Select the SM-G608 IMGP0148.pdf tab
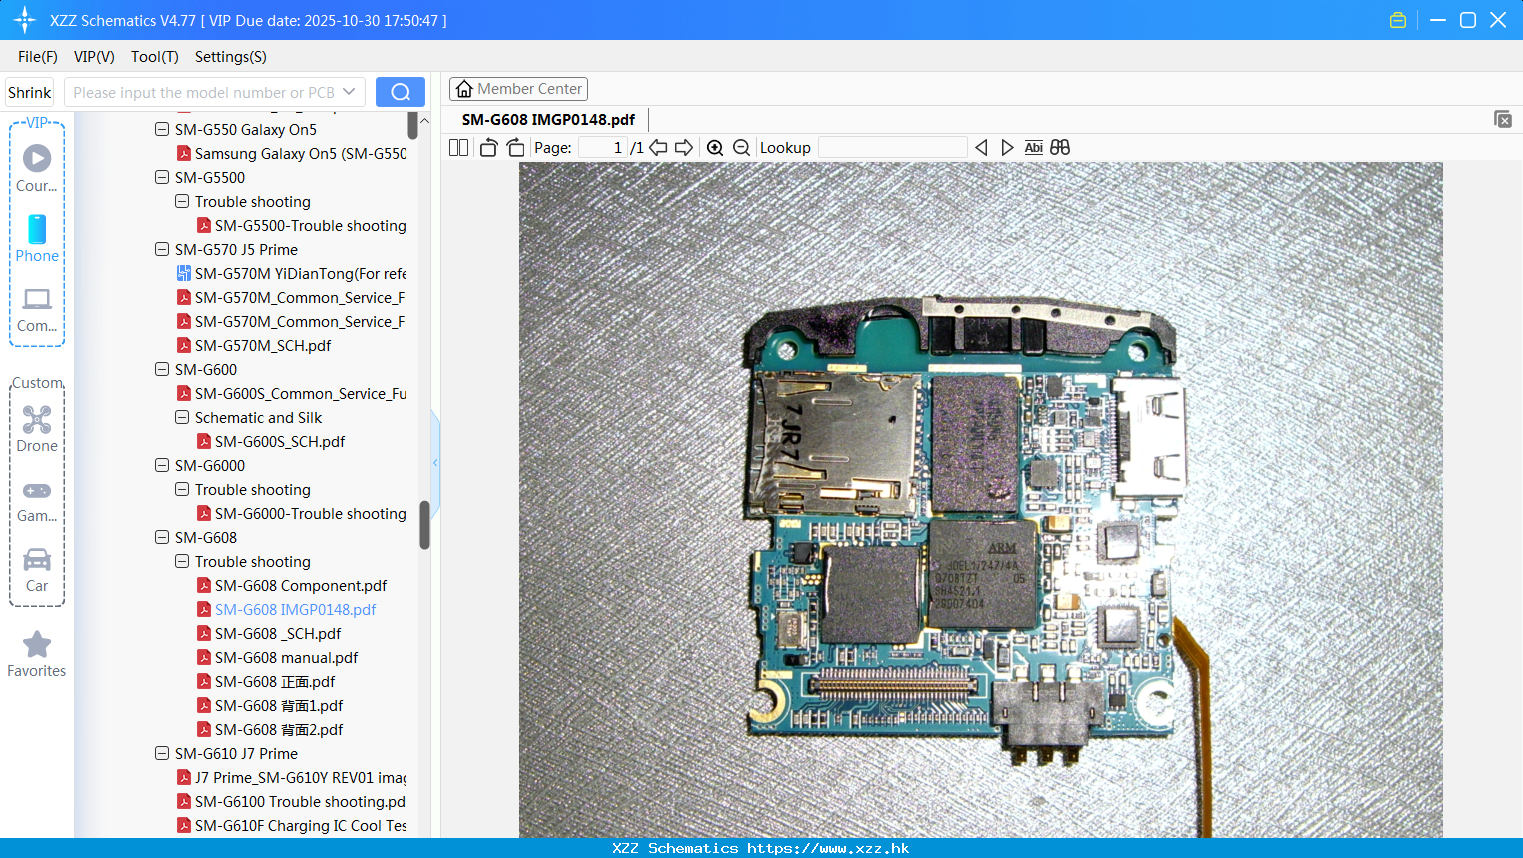The image size is (1523, 858). tap(548, 120)
